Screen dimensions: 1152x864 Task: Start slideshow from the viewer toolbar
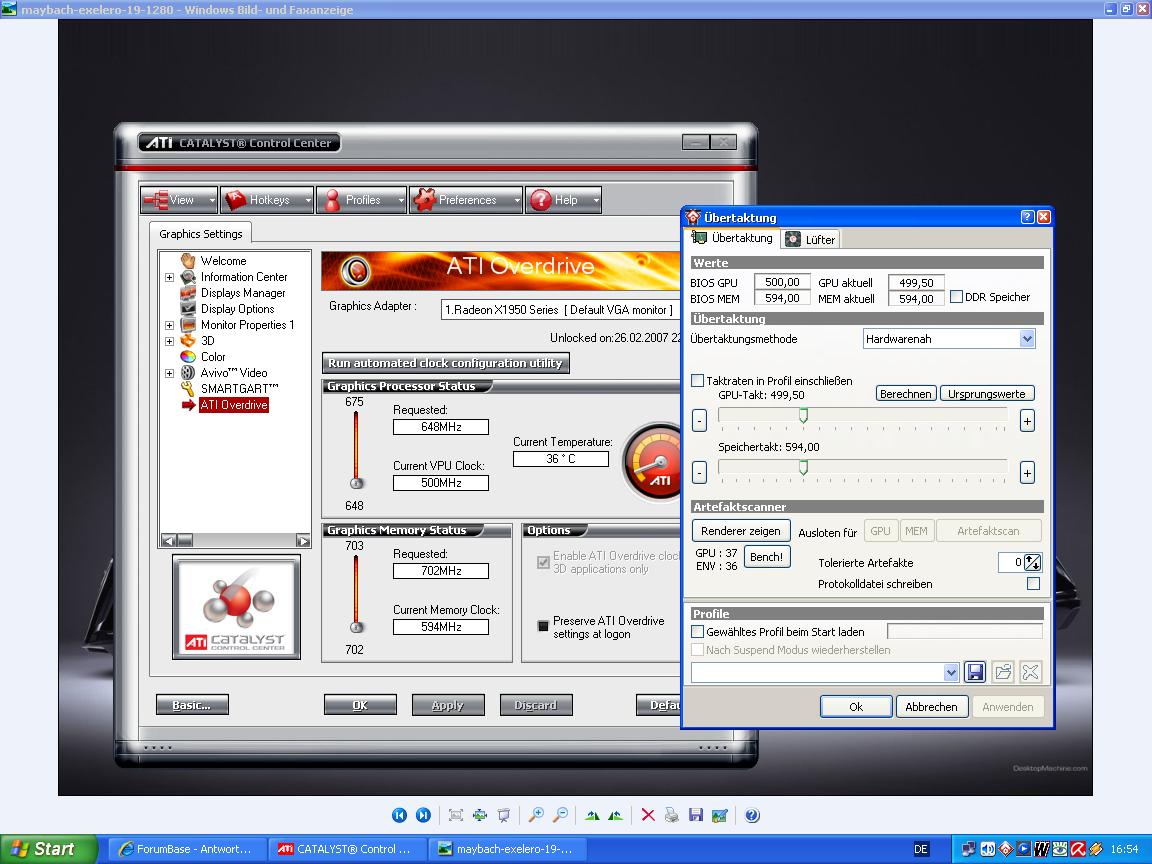point(504,815)
